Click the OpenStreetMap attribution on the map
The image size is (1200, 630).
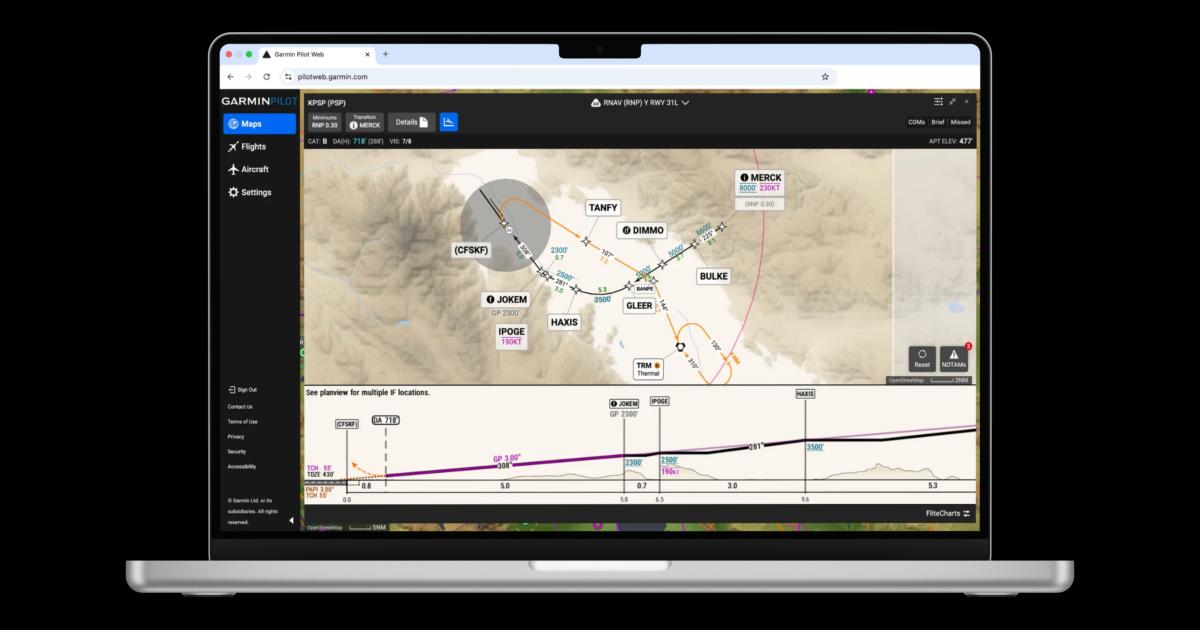tap(905, 380)
